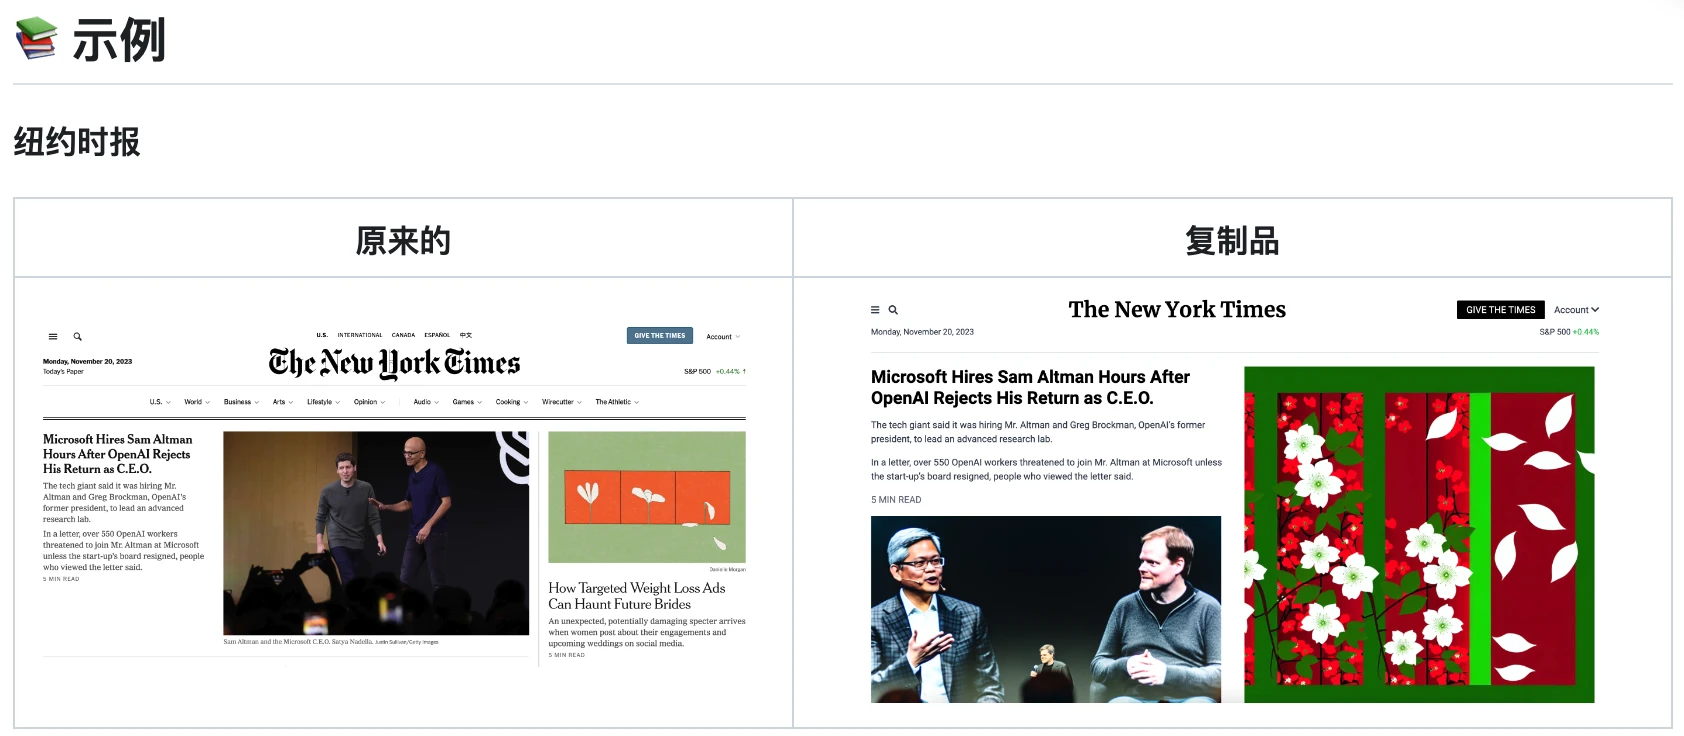Switch to ESPAÑOL edition link
This screenshot has width=1684, height=736.
tap(437, 335)
